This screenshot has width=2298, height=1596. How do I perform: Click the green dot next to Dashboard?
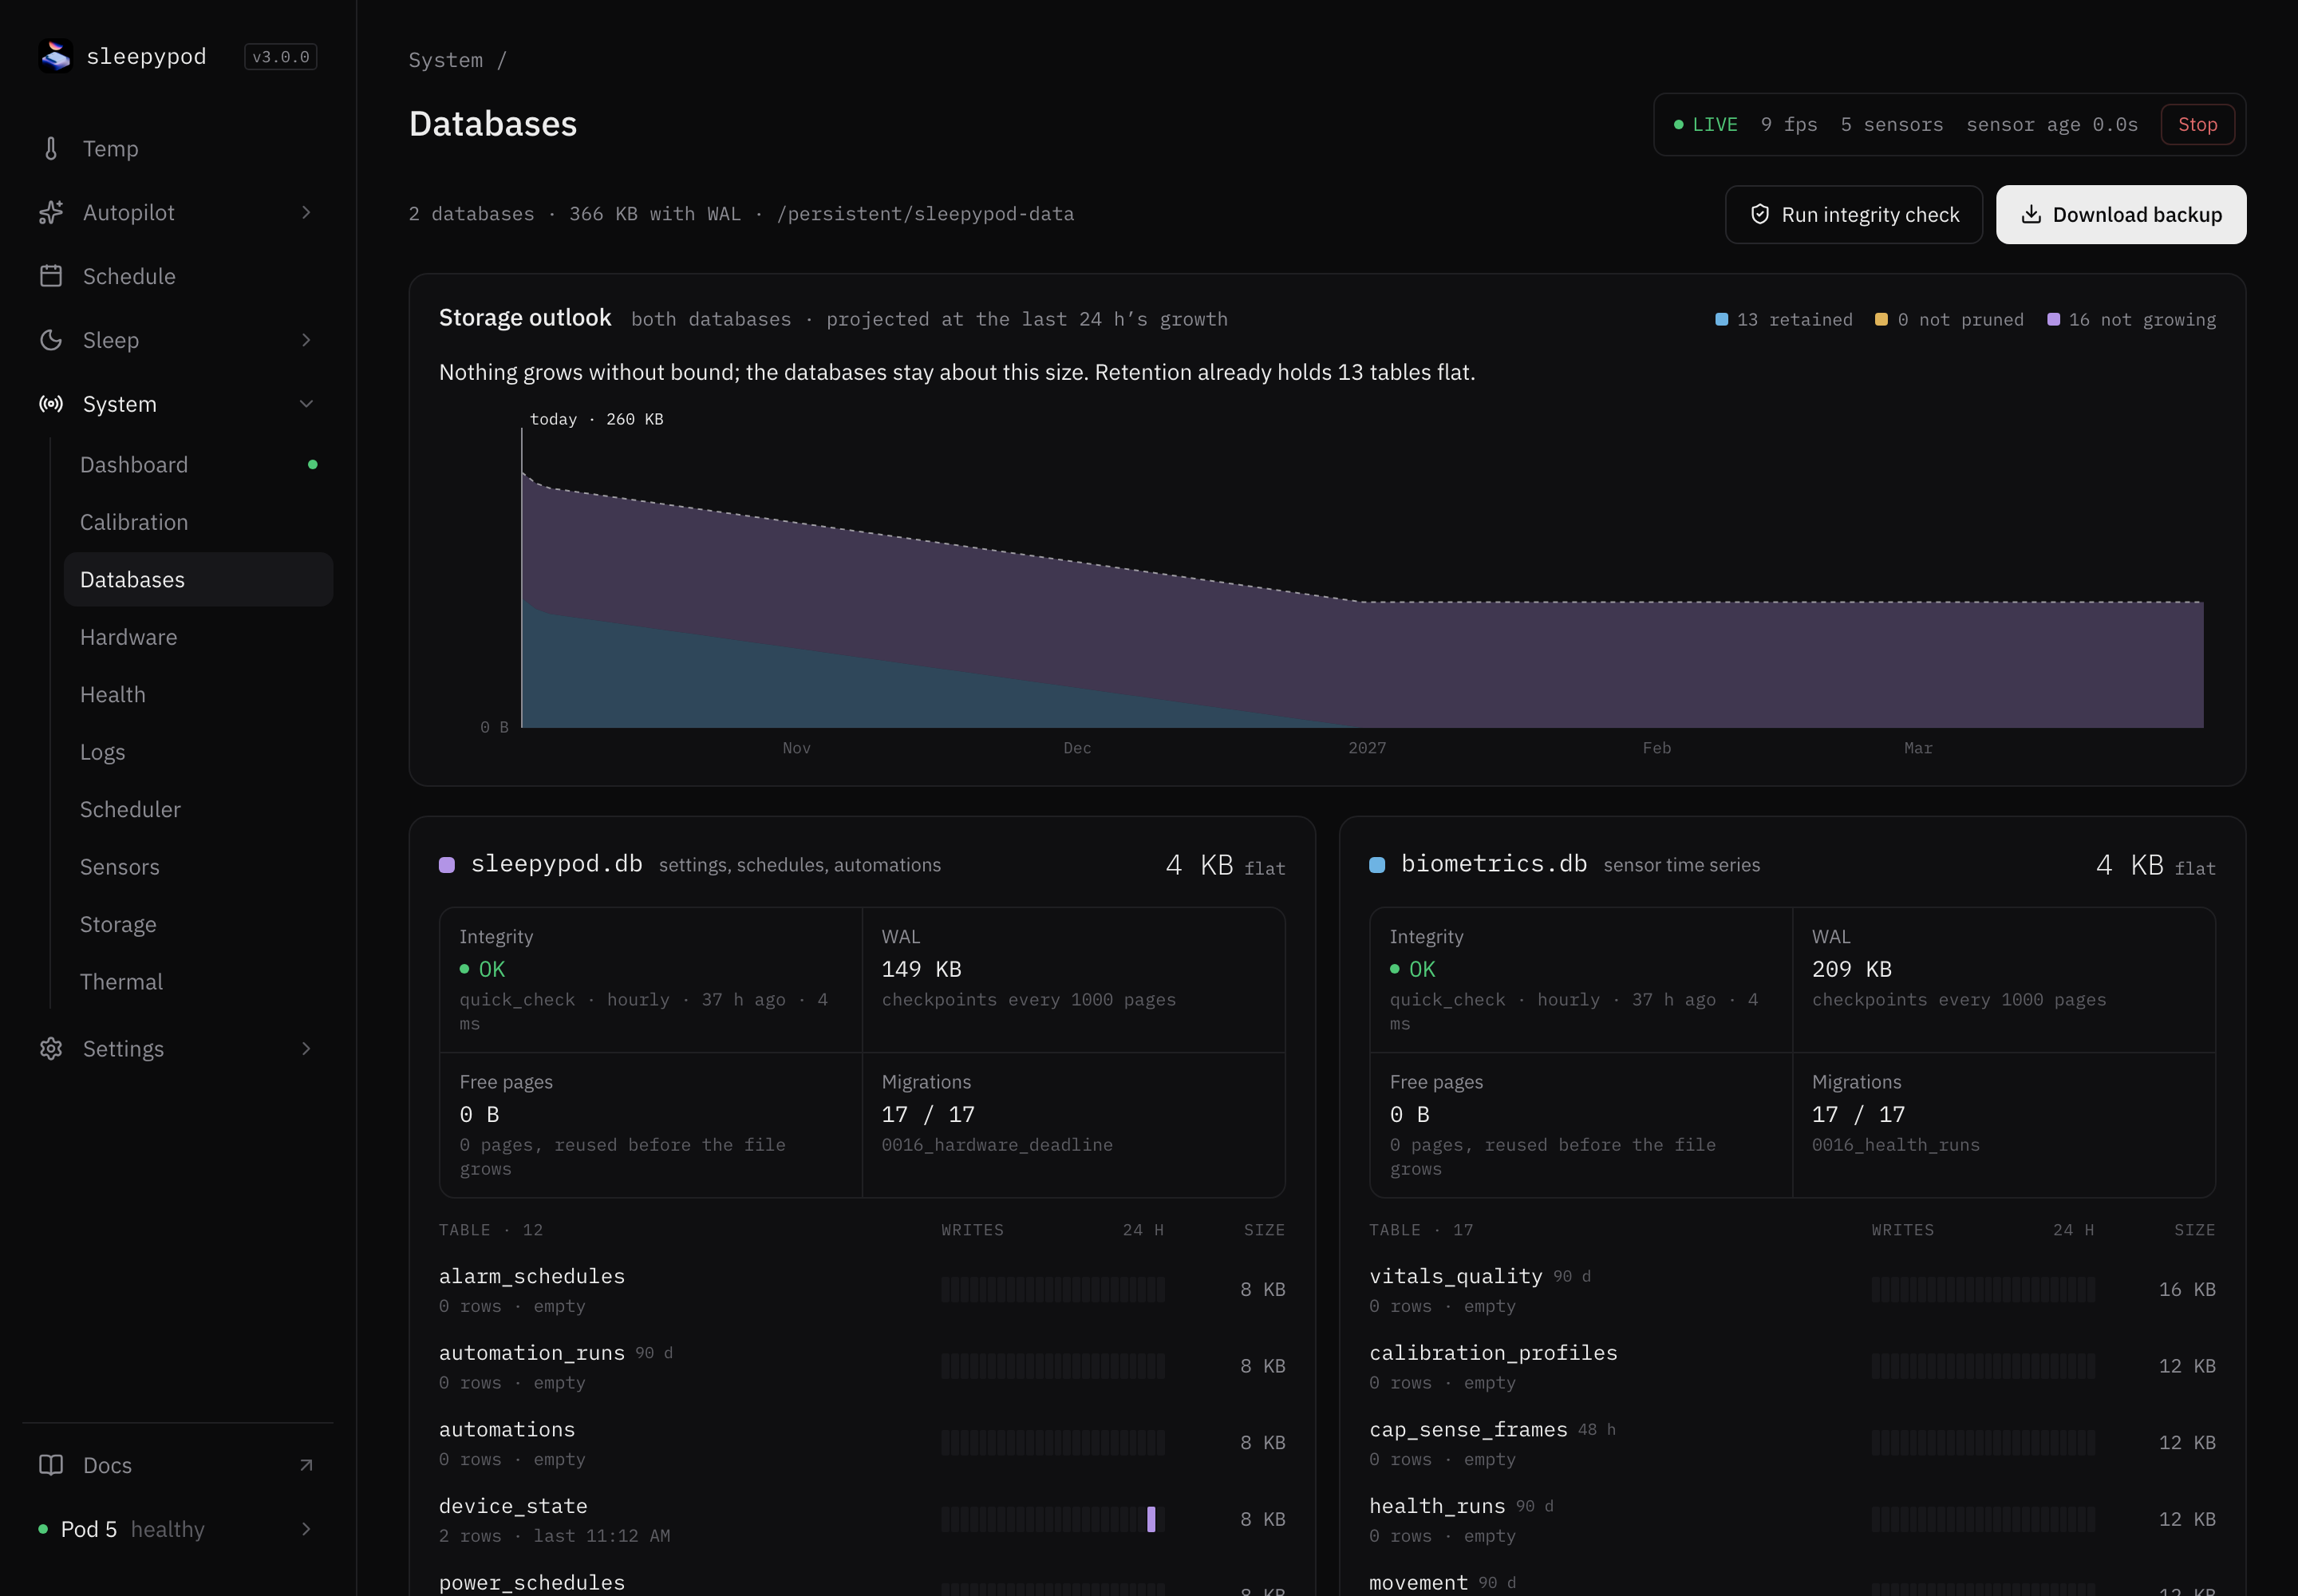pos(313,464)
